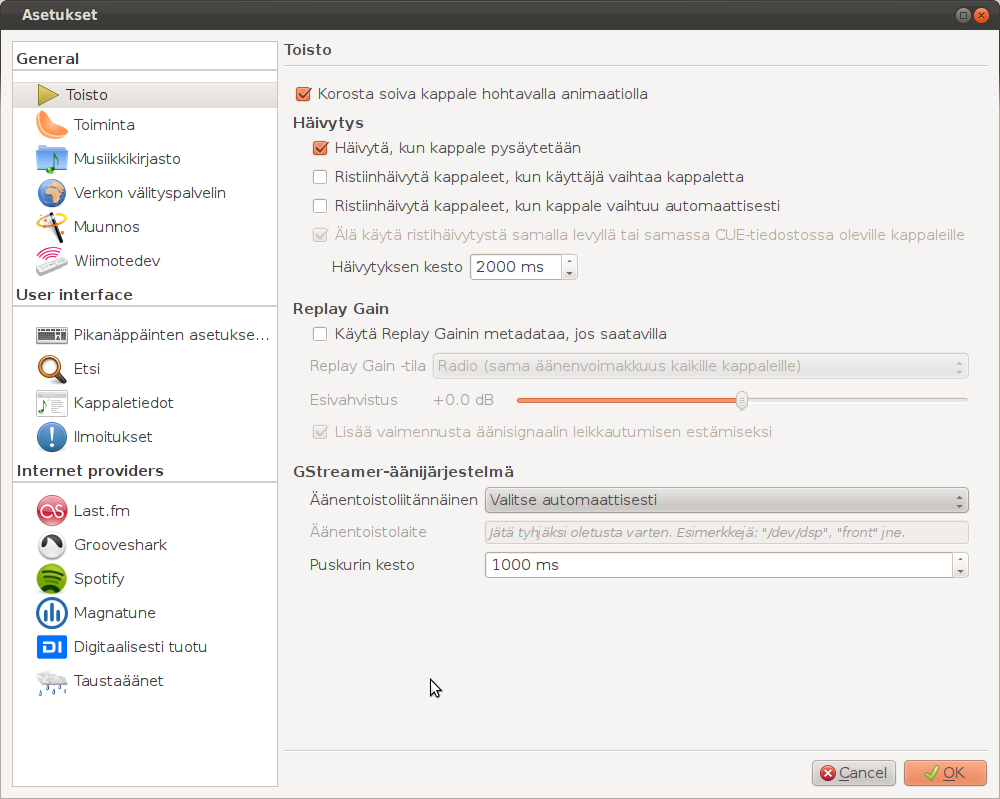This screenshot has width=1000, height=799.
Task: Click the Last.fm logo icon
Action: [x=52, y=511]
